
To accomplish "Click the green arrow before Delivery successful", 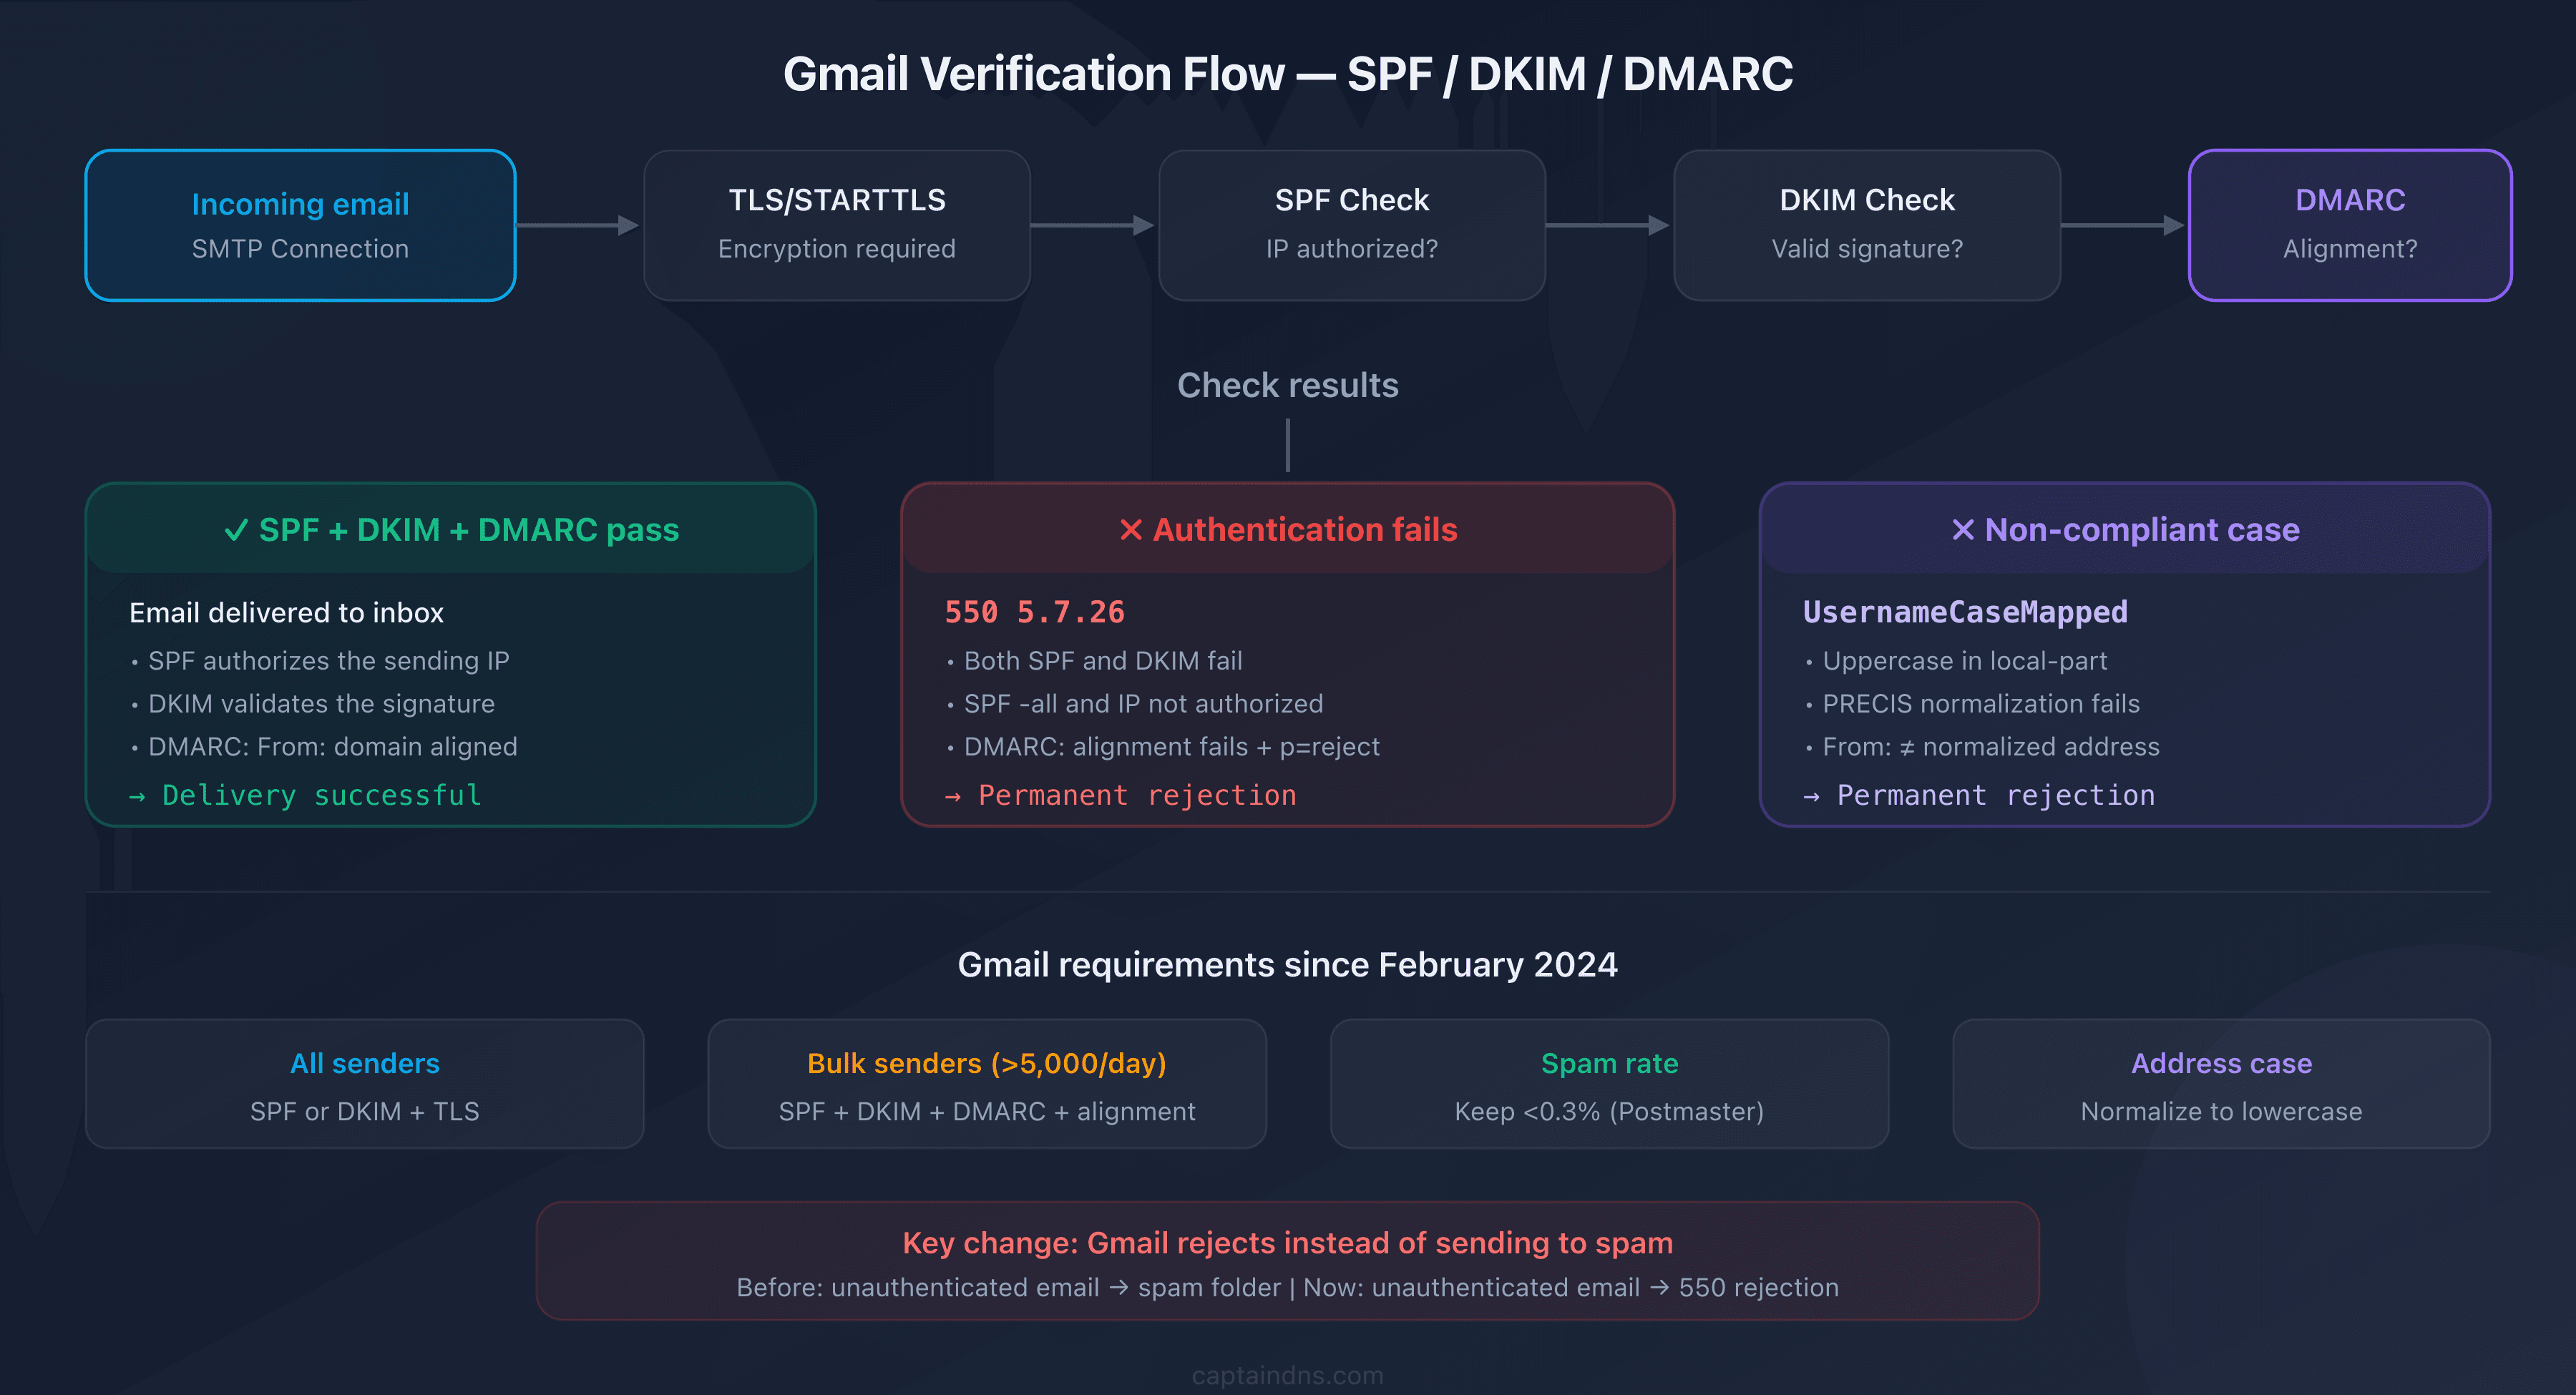I will [138, 795].
